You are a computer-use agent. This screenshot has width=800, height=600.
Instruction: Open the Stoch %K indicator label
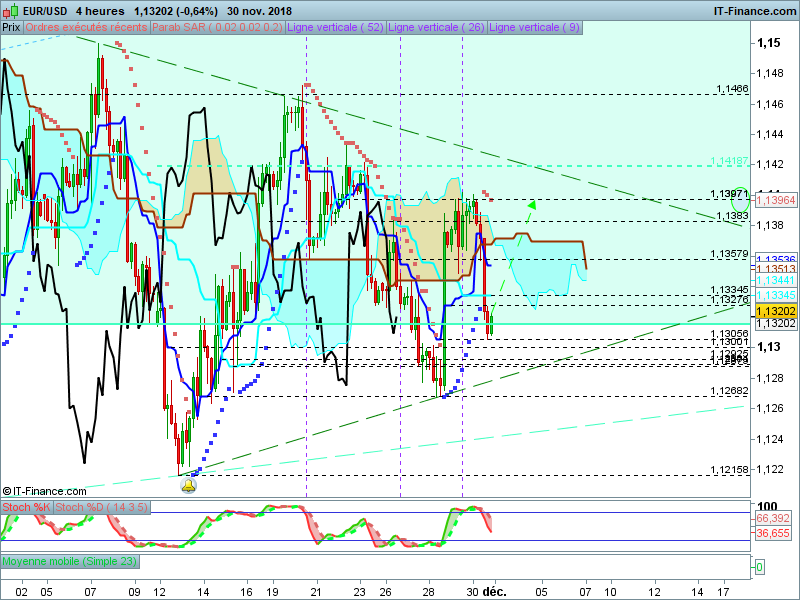pyautogui.click(x=26, y=508)
